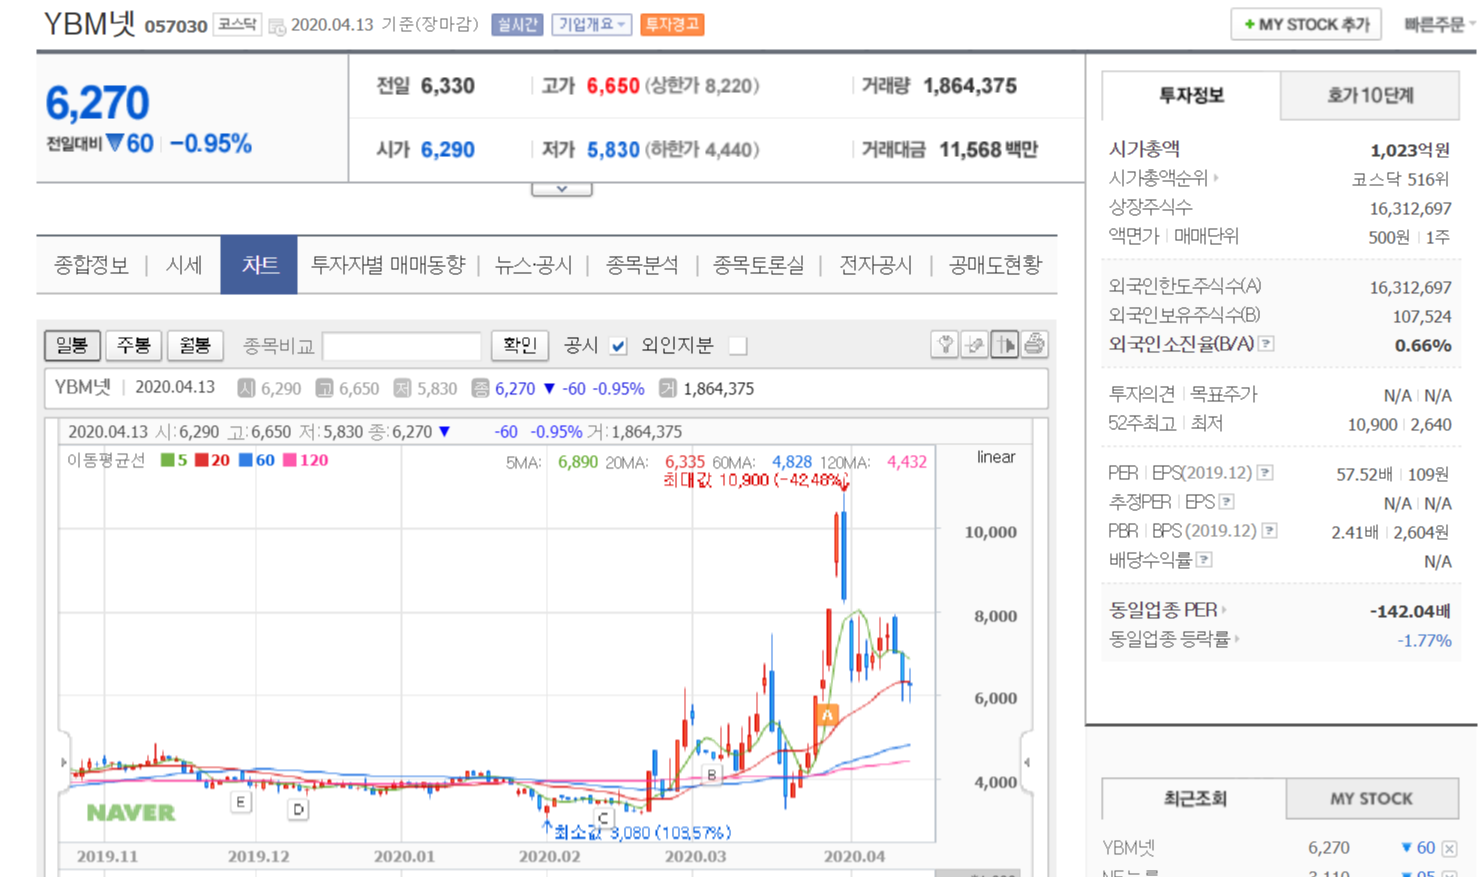Click the calendar icon beside the date
1483x877 pixels.
[x=277, y=26]
